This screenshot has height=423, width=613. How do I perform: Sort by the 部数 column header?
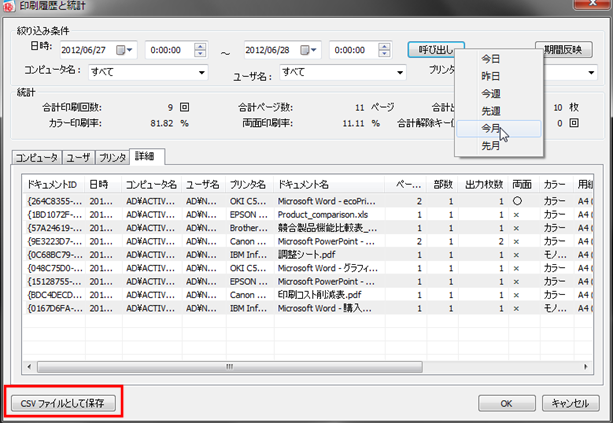point(443,185)
